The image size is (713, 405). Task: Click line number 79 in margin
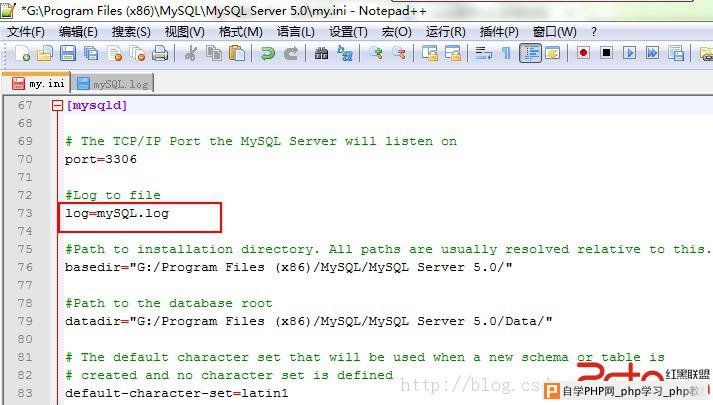pyautogui.click(x=25, y=321)
